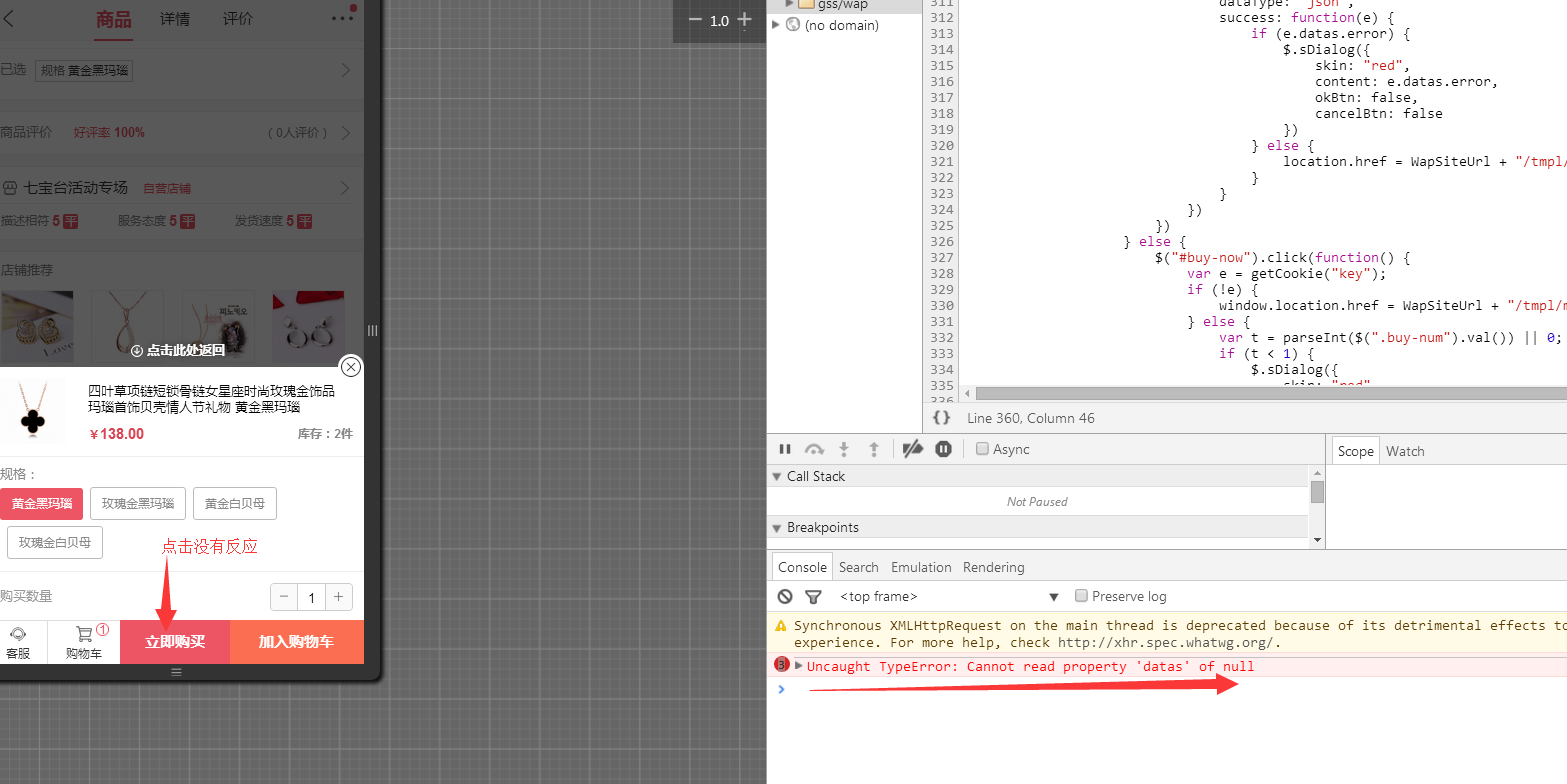Open the earrings recommended product thumbnail
1567x784 pixels.
pyautogui.click(x=37, y=327)
